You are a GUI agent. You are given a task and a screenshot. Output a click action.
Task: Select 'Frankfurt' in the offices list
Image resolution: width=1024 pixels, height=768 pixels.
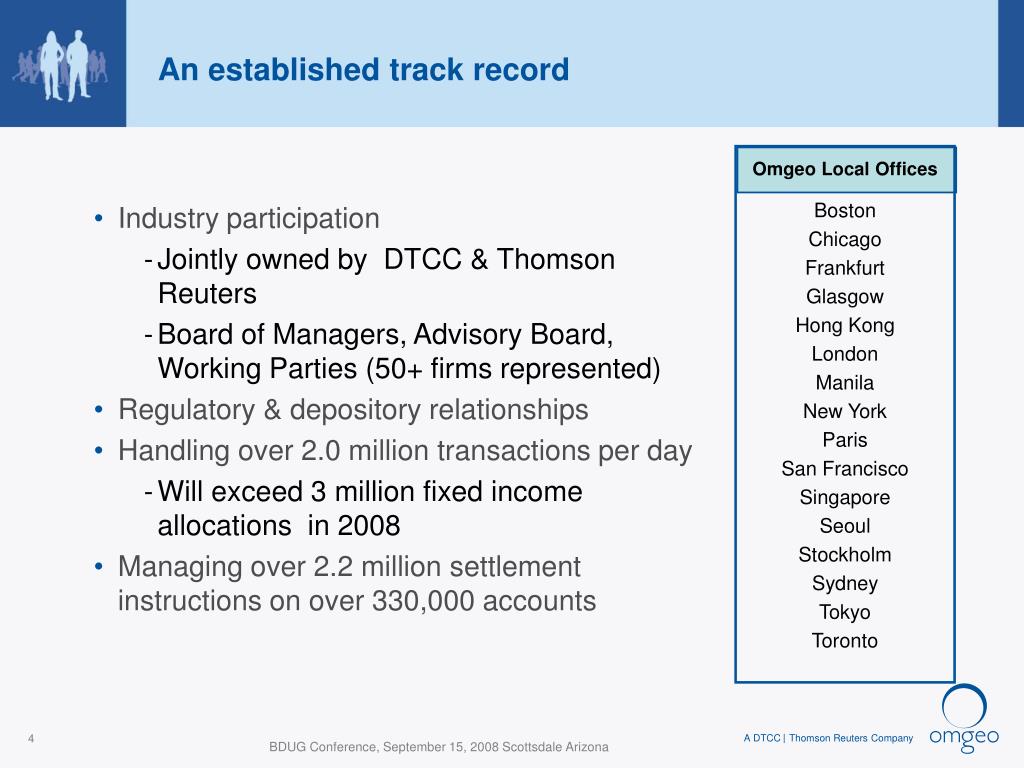point(844,268)
